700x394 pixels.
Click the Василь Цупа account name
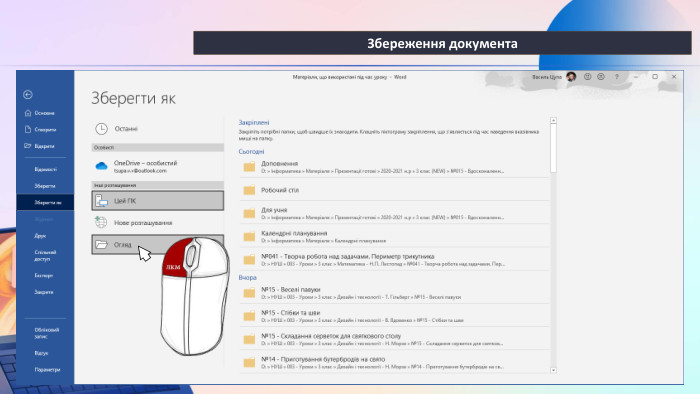tap(546, 77)
